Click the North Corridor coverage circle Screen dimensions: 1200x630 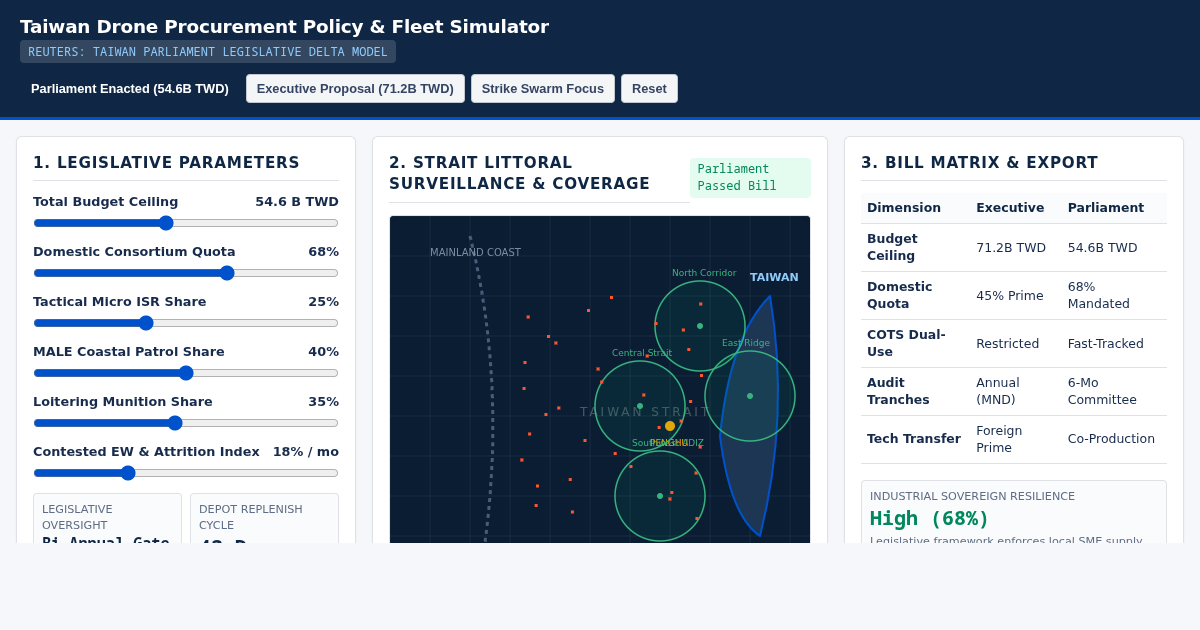click(700, 326)
